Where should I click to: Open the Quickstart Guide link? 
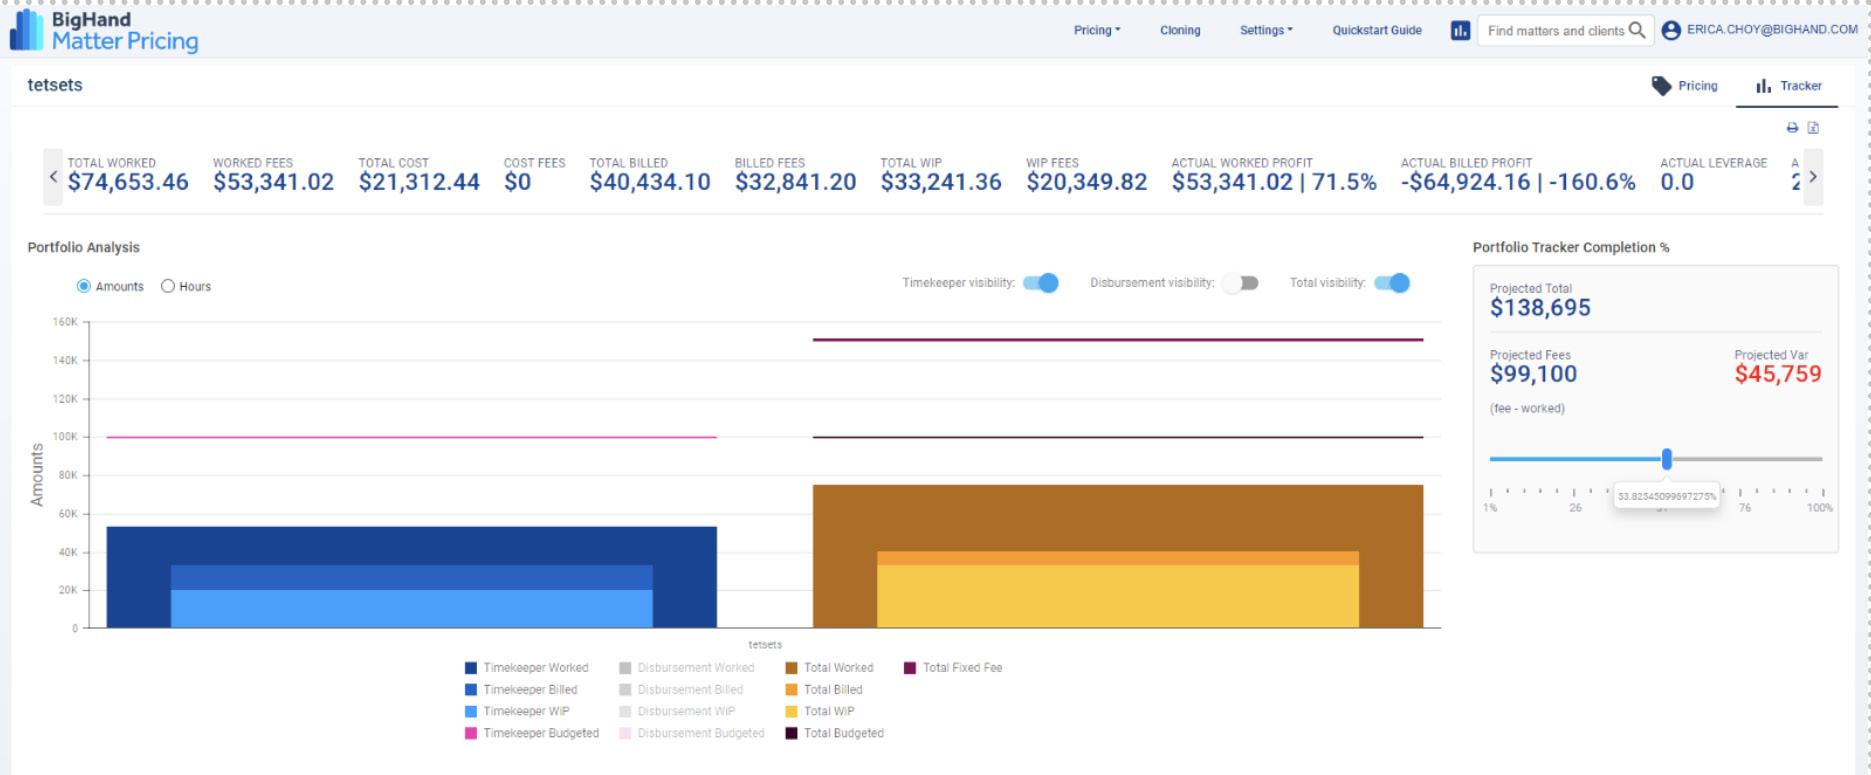(1377, 31)
